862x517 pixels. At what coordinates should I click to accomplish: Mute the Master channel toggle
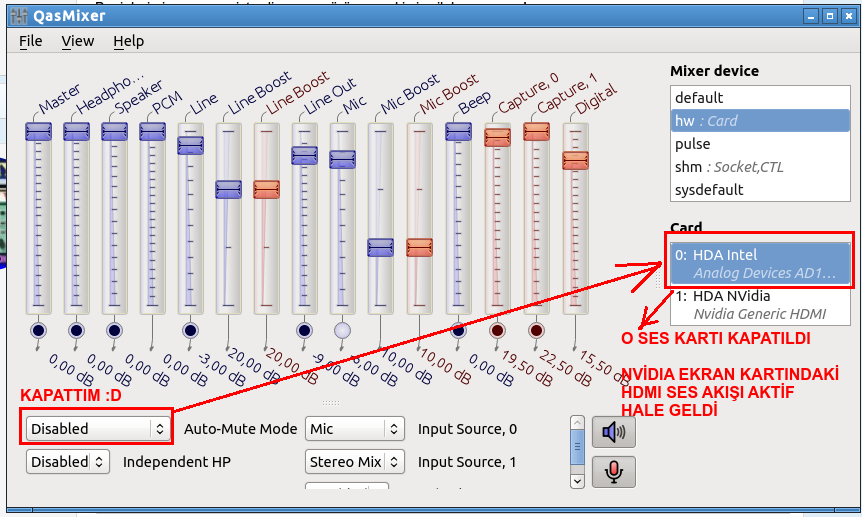[x=38, y=331]
